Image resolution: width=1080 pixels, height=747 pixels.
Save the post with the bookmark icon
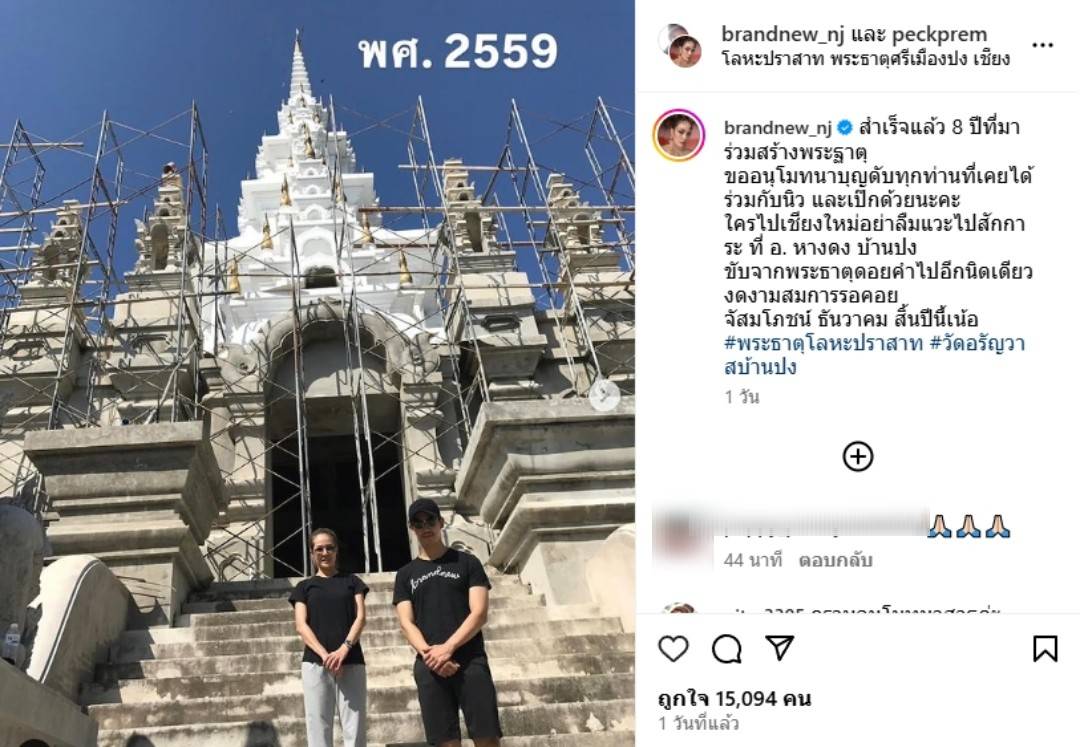pos(1045,649)
